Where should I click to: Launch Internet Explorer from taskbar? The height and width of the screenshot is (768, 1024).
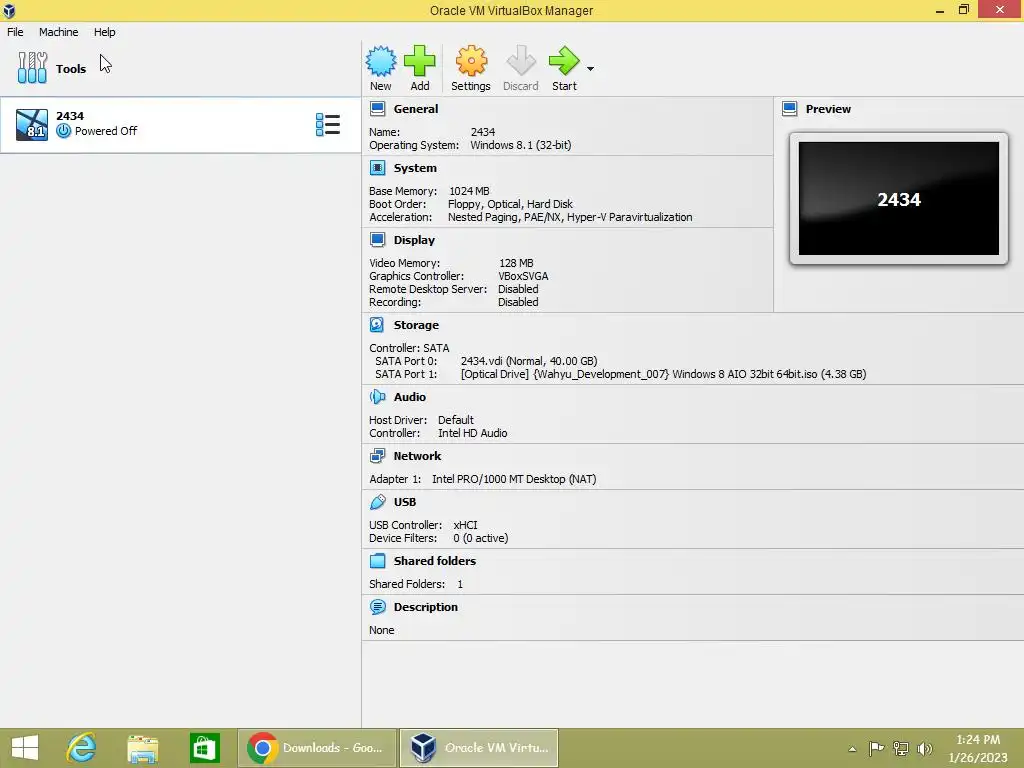pos(82,748)
